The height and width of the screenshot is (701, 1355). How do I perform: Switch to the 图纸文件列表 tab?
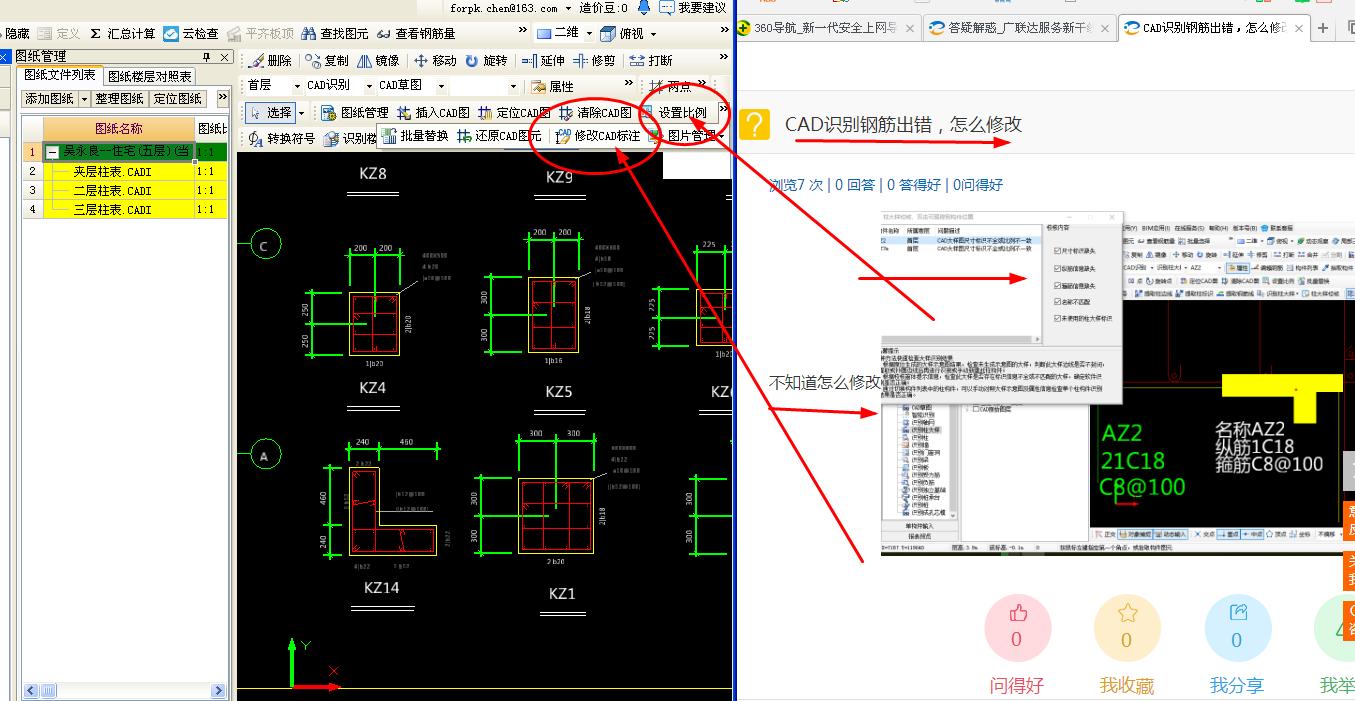(x=60, y=75)
